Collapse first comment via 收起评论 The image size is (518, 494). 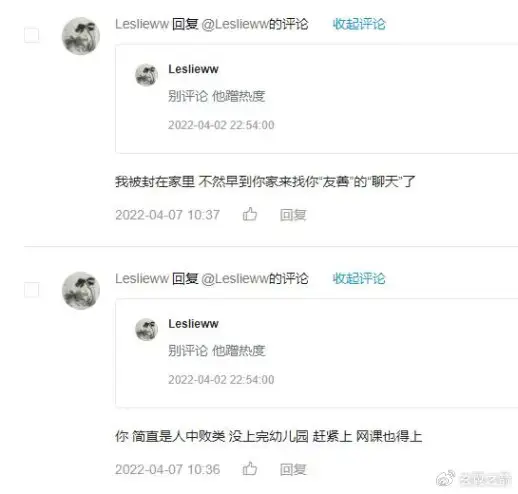[x=359, y=24]
